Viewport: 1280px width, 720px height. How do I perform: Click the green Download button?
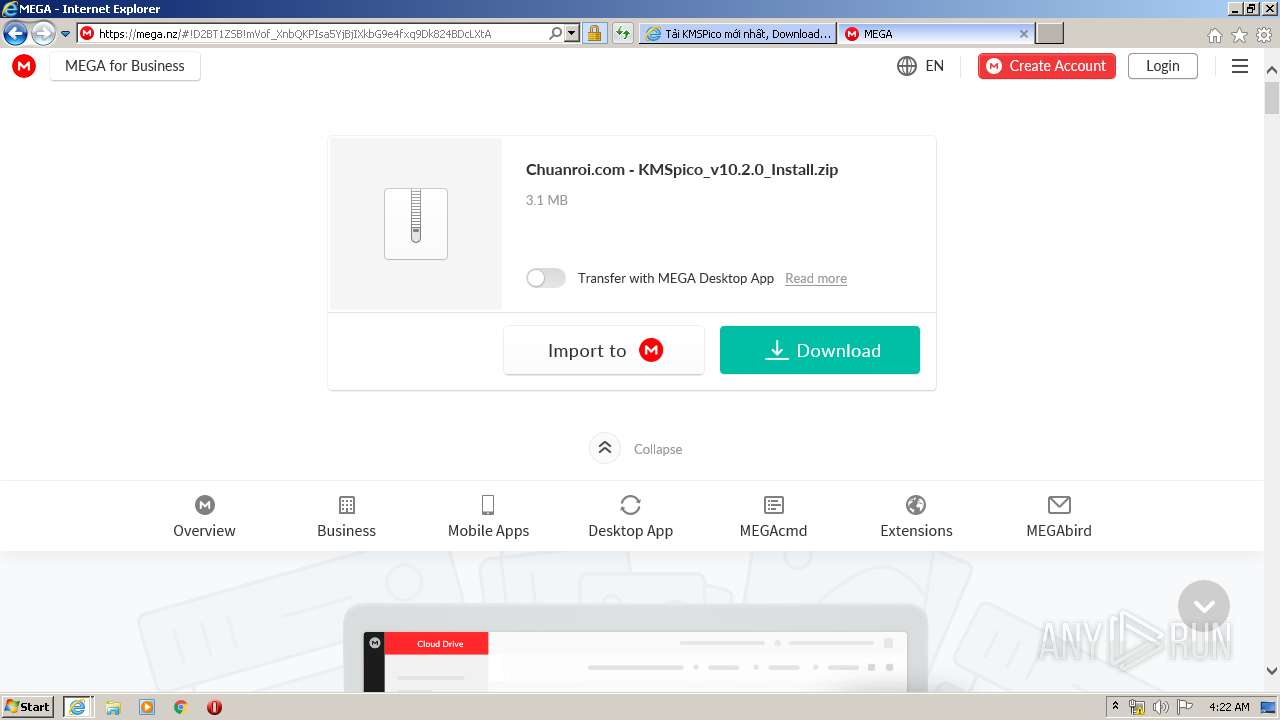click(820, 350)
